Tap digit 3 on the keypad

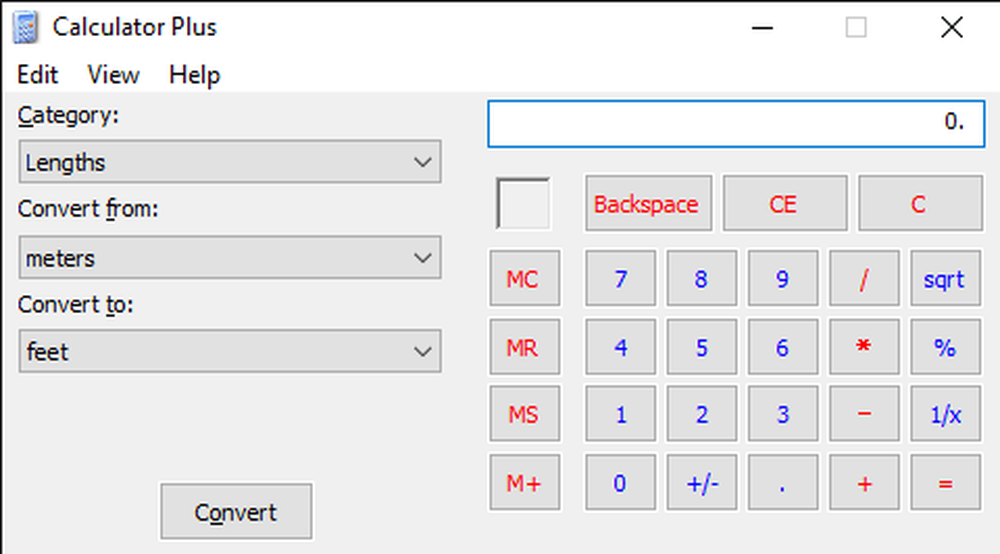pyautogui.click(x=783, y=414)
